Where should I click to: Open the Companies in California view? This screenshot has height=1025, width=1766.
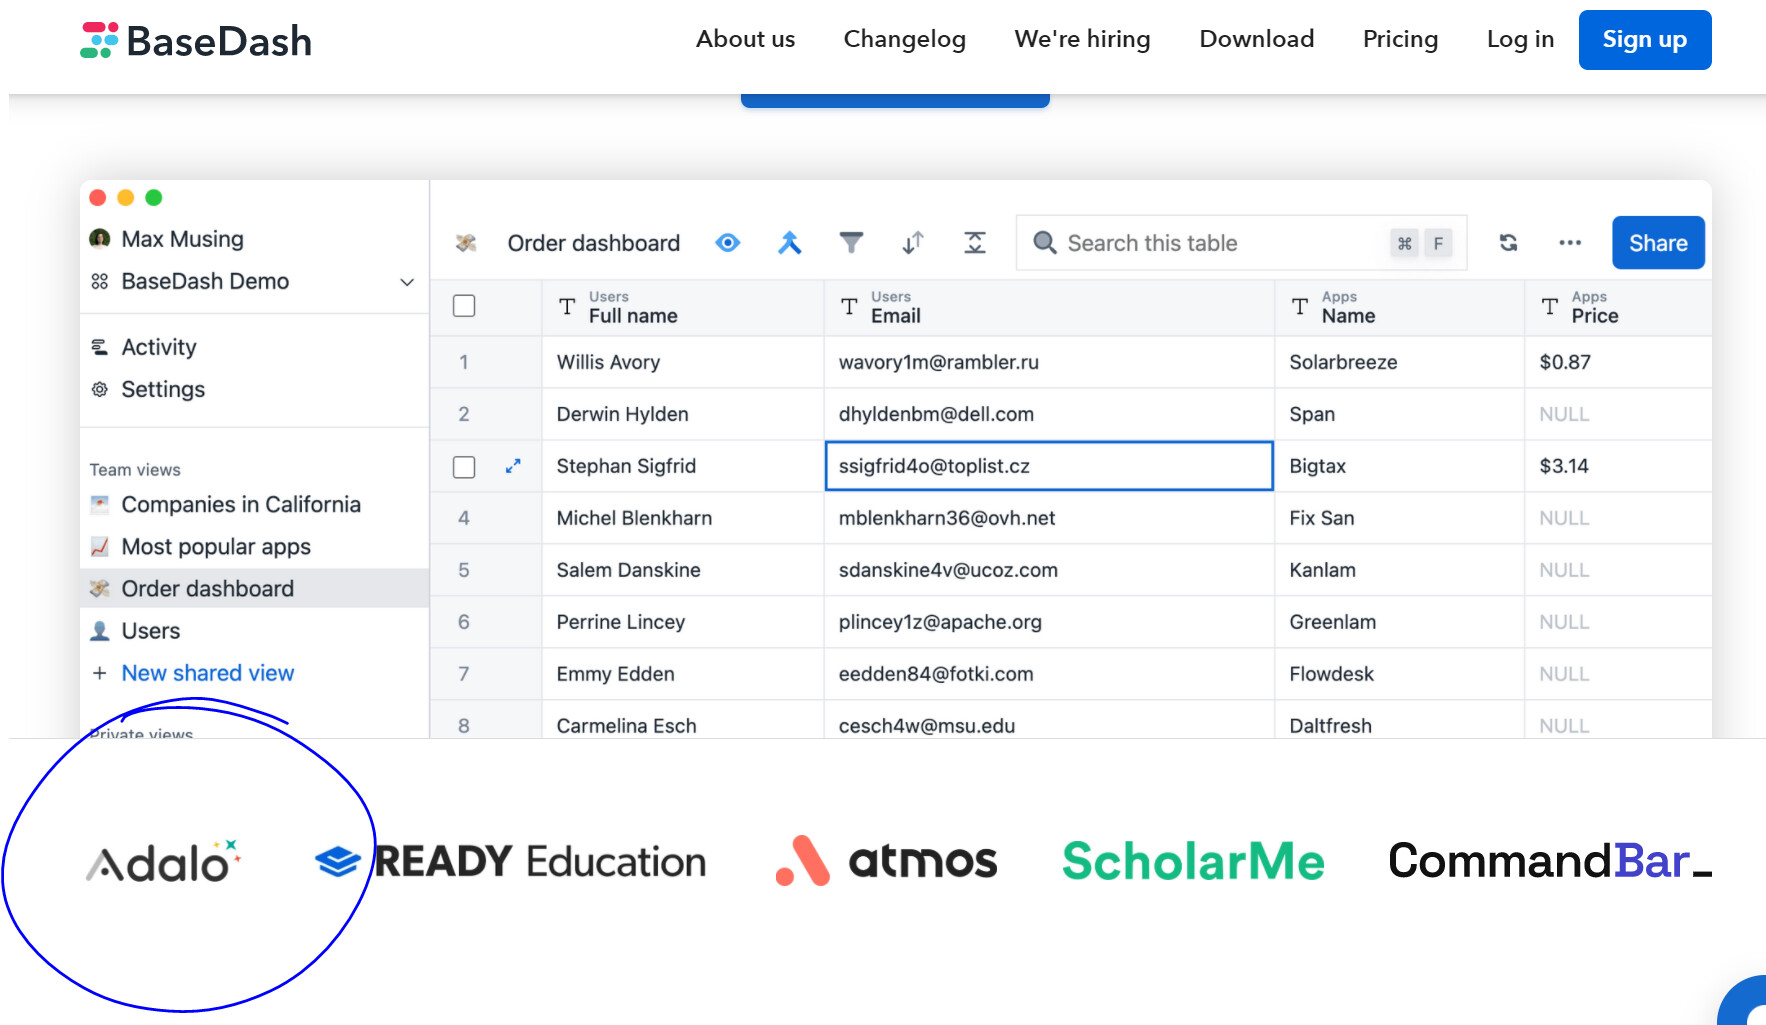tap(241, 505)
